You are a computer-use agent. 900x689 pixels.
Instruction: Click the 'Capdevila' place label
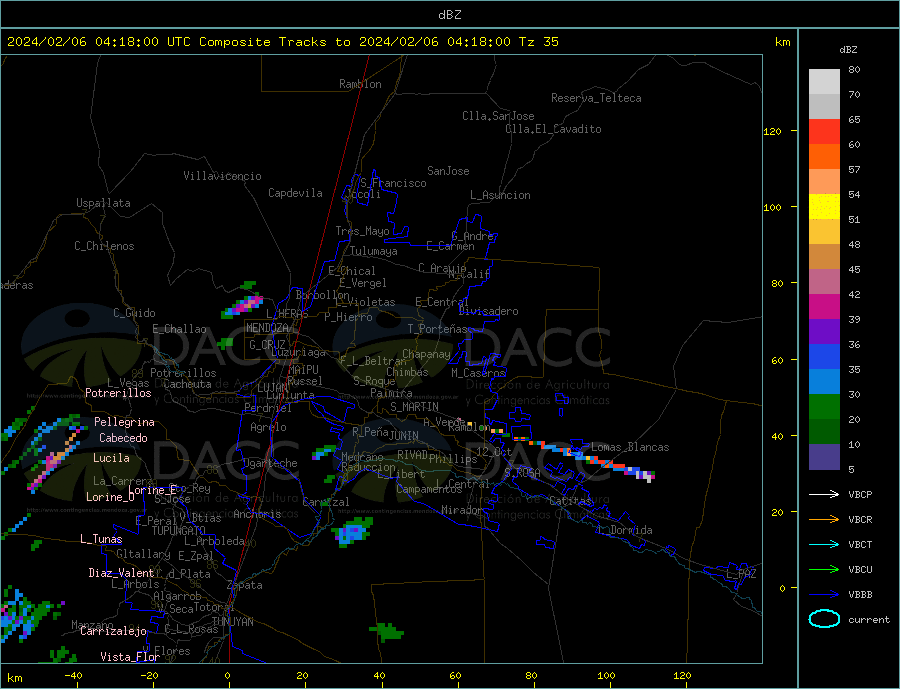coord(295,193)
